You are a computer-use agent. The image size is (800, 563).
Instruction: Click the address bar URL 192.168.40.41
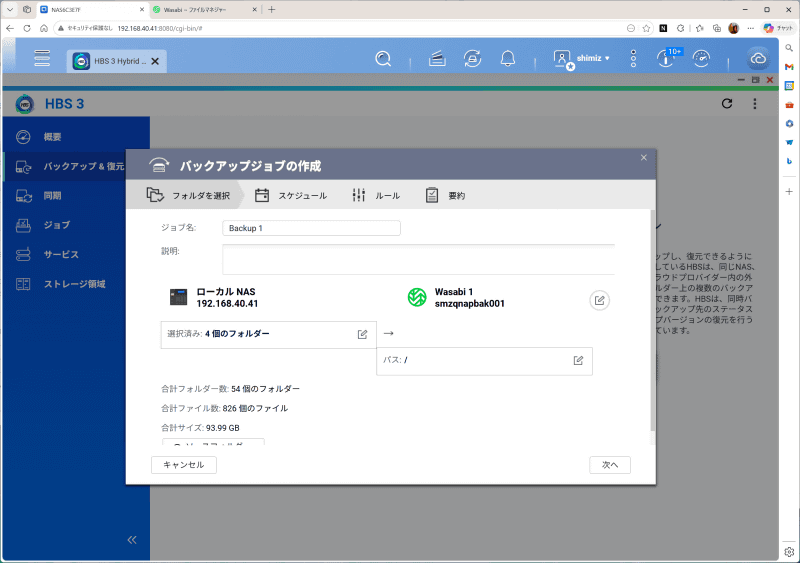pyautogui.click(x=160, y=29)
